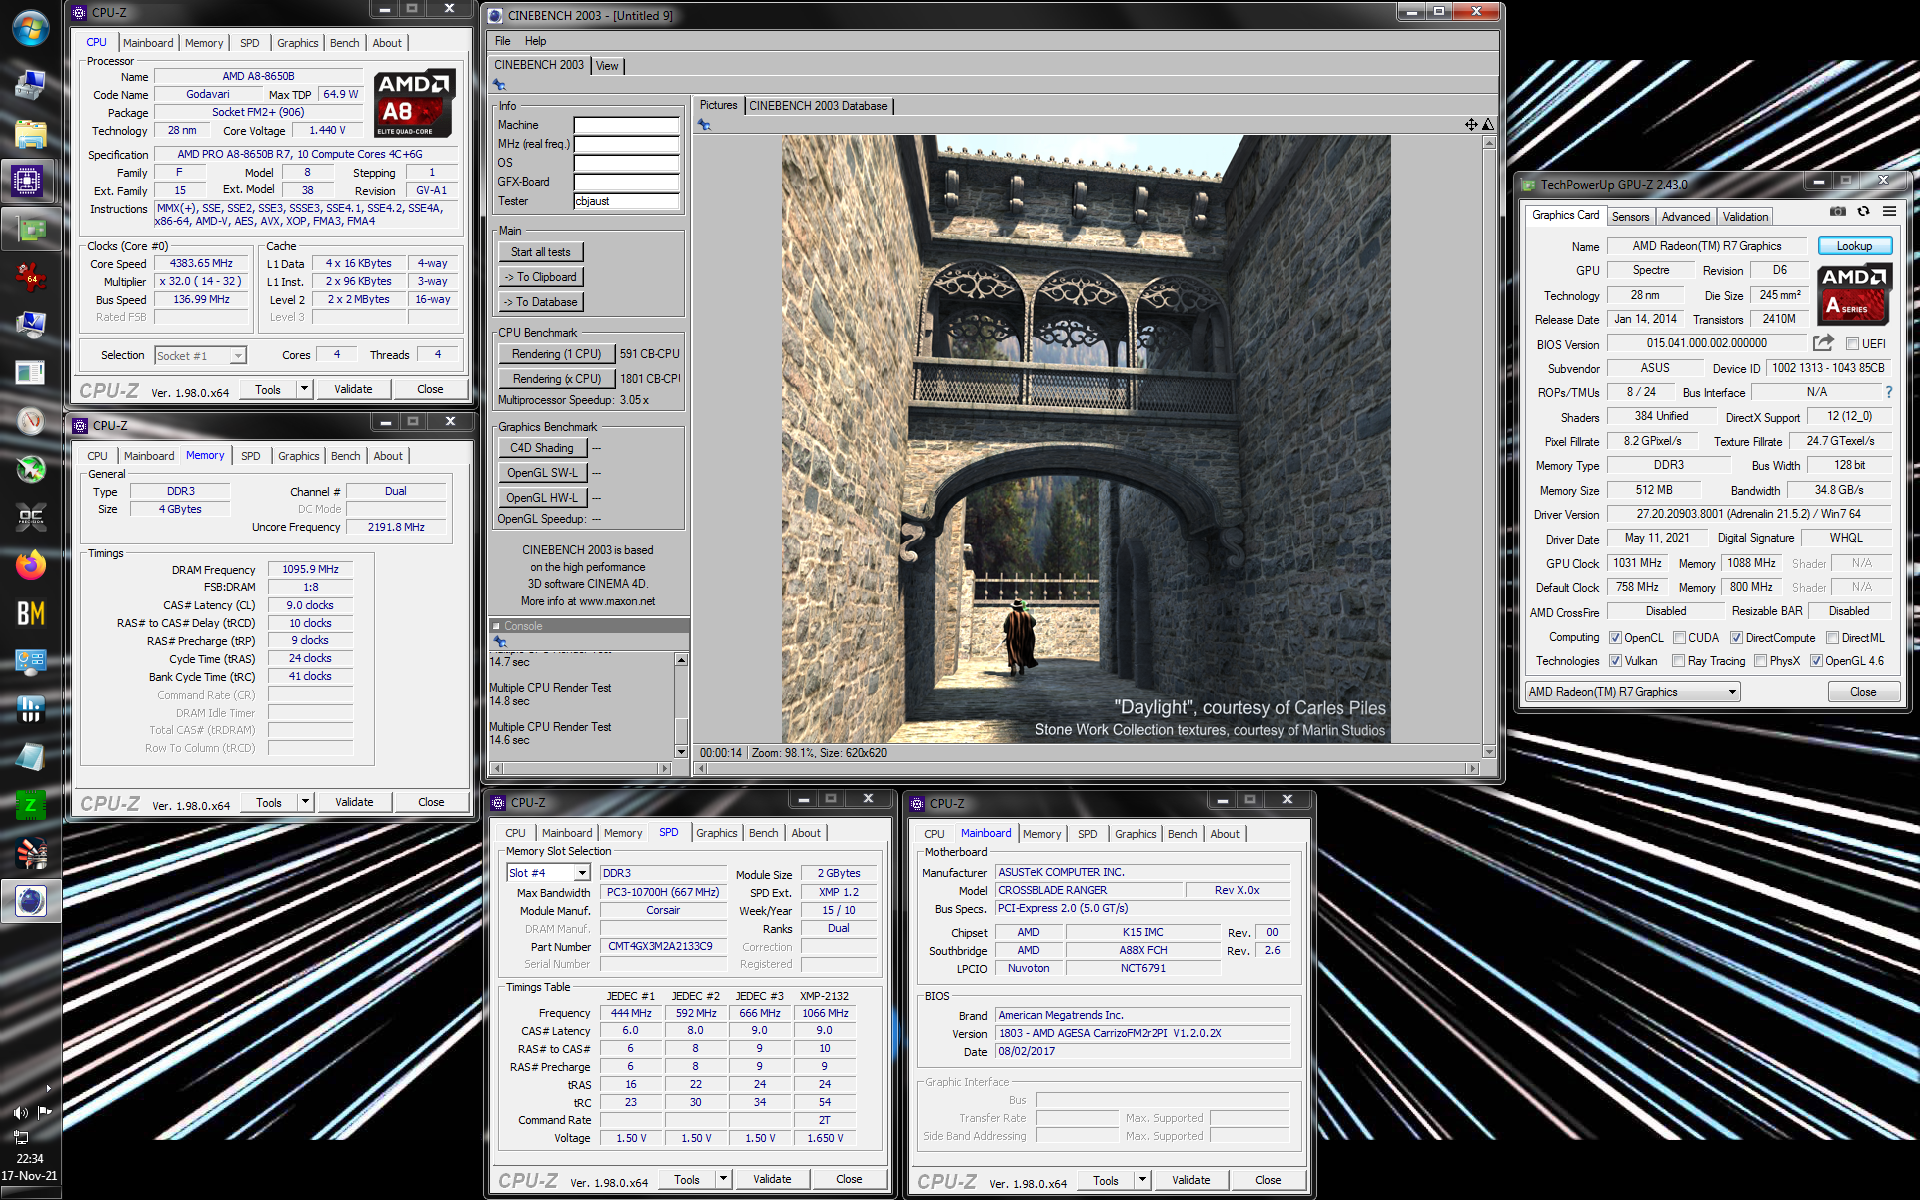
Task: Click AMD A8 logo in CPU-Z
Action: [415, 103]
